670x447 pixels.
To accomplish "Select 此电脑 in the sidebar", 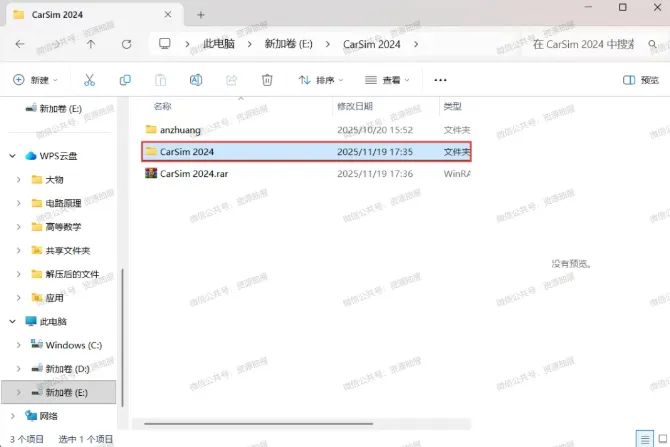I will (46, 321).
